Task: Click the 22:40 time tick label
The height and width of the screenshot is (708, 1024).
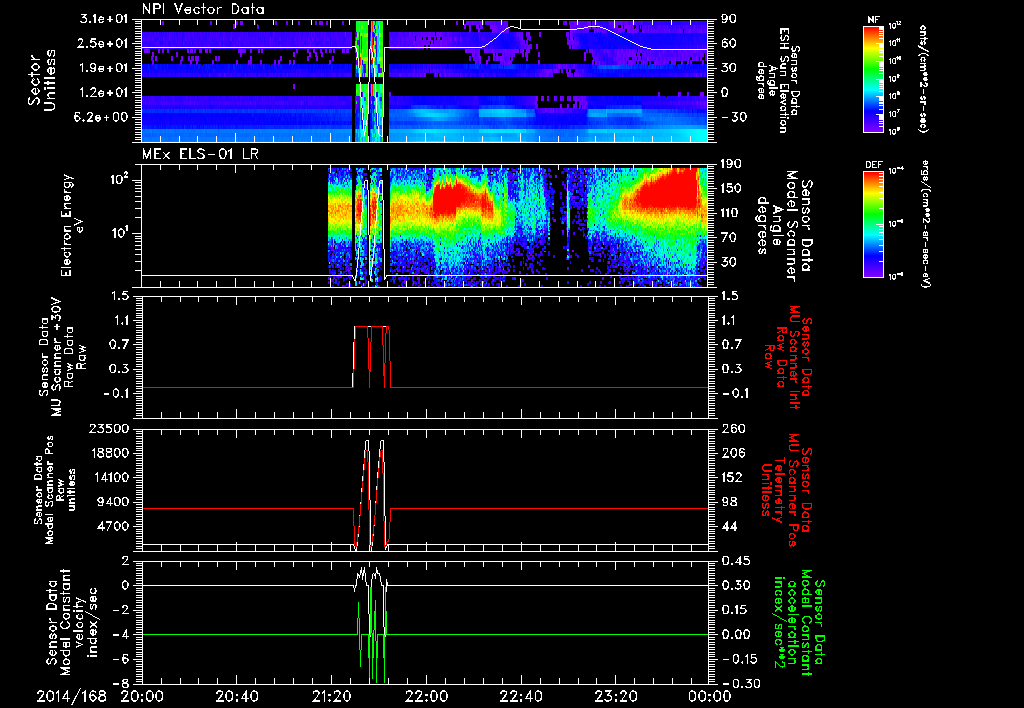Action: click(x=521, y=696)
